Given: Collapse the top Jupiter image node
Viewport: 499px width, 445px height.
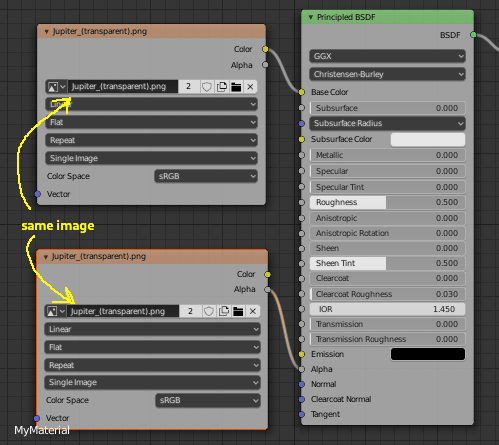Looking at the screenshot, I should coord(46,32).
